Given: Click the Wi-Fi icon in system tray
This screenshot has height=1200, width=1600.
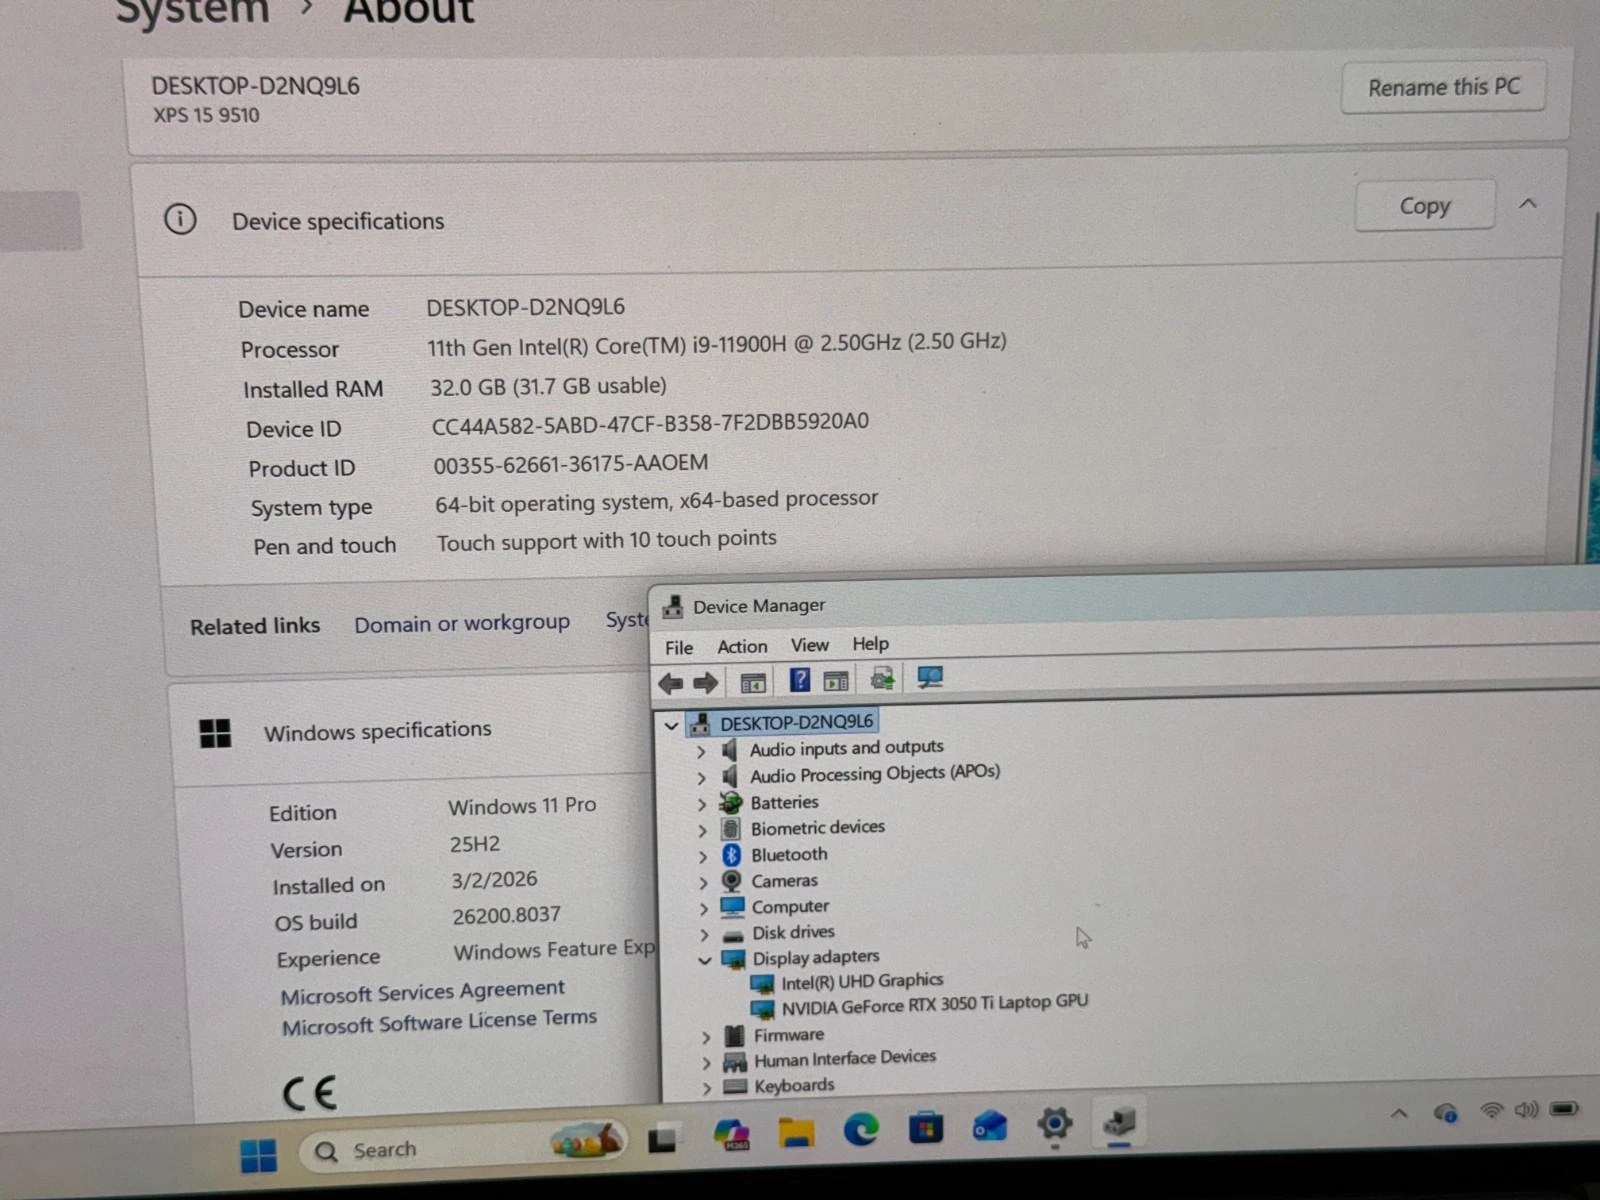Looking at the screenshot, I should 1491,1110.
